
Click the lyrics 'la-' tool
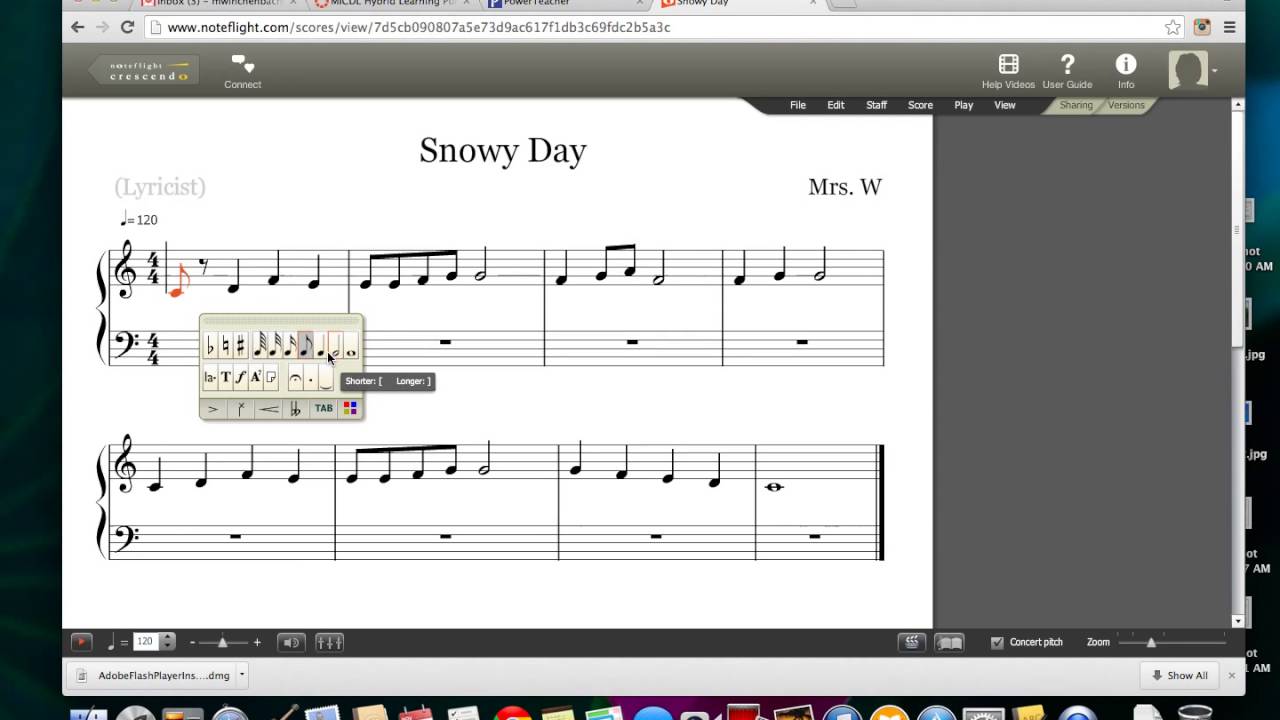pos(210,377)
